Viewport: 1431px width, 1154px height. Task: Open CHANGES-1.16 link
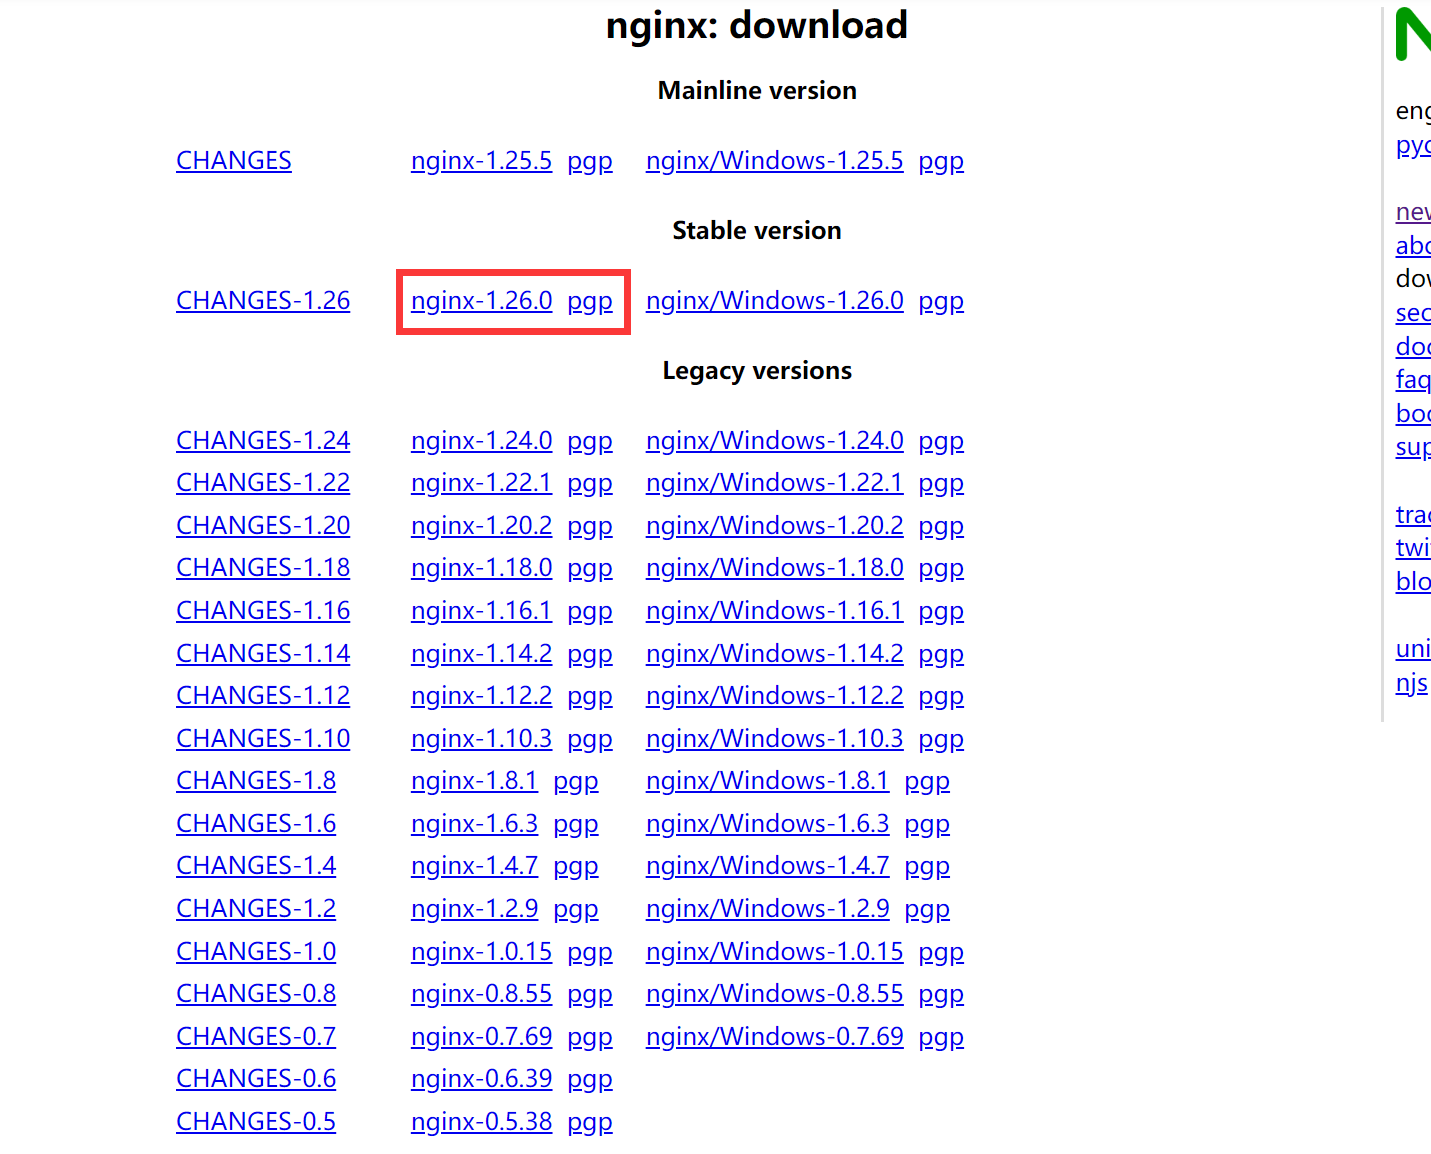[x=263, y=611]
